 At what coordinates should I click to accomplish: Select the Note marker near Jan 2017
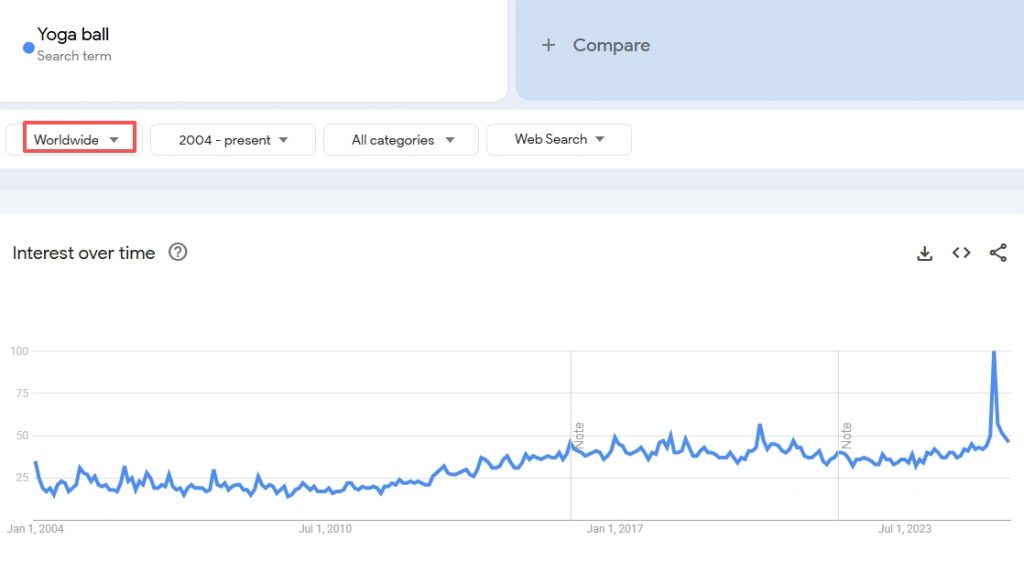[x=579, y=434]
